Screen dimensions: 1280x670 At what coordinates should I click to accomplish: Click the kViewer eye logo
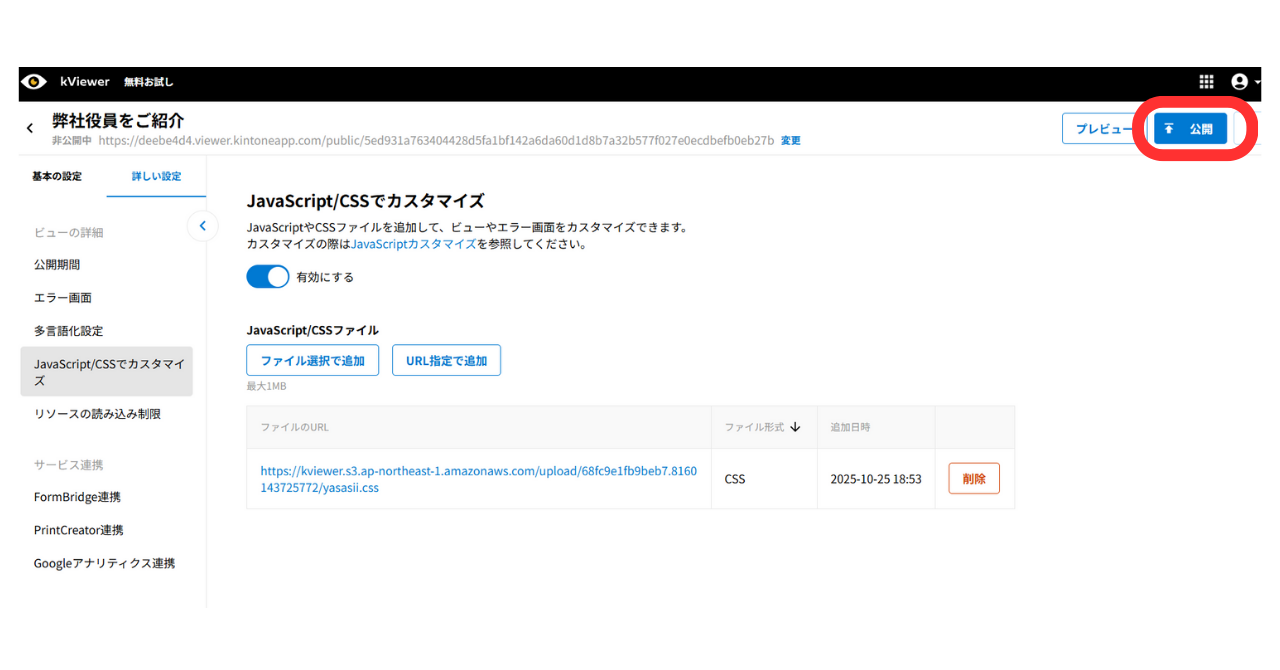[x=35, y=82]
